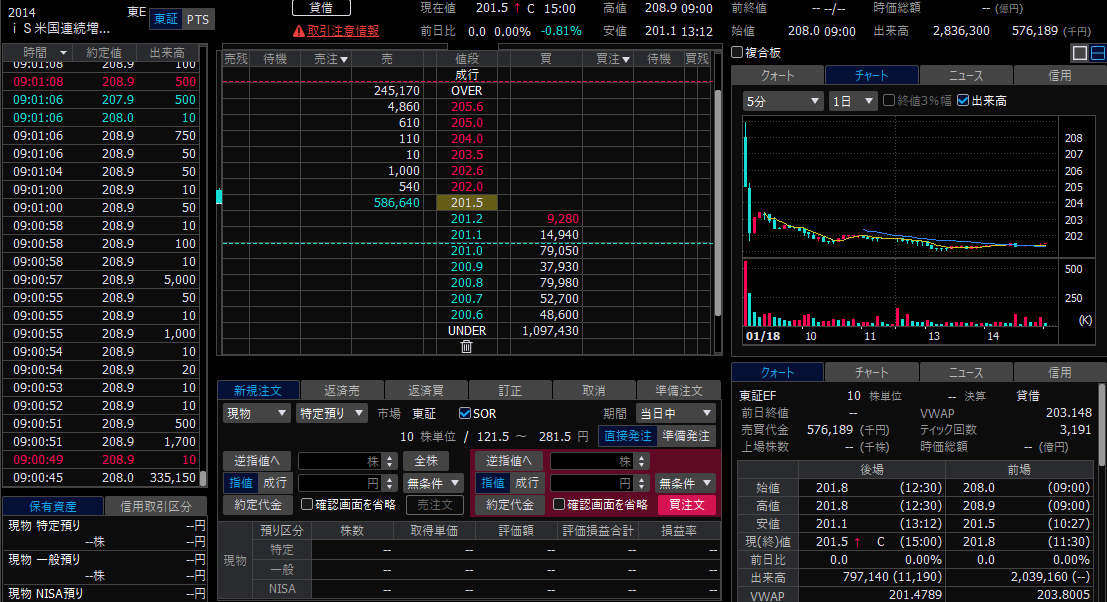Image resolution: width=1107 pixels, height=602 pixels.
Task: Click the sort arrow in 時間 column header
Action: point(63,53)
